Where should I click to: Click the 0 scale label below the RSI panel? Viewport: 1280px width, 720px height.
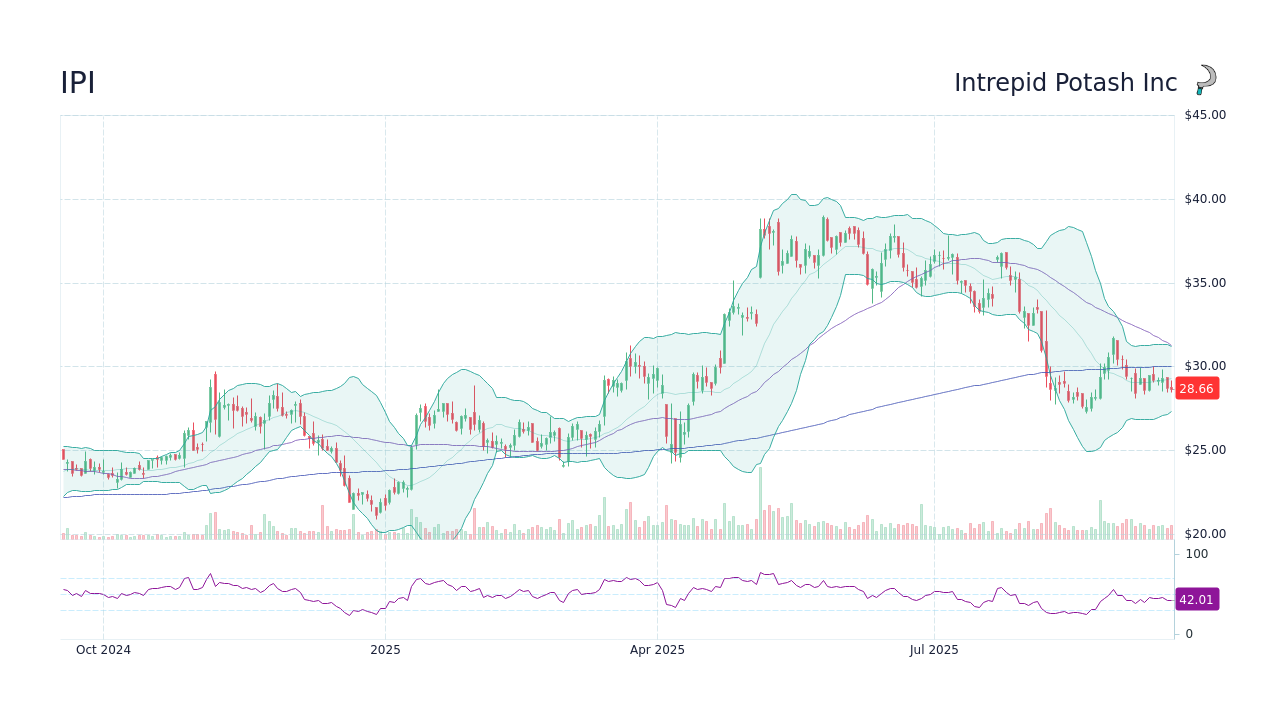click(x=1188, y=633)
